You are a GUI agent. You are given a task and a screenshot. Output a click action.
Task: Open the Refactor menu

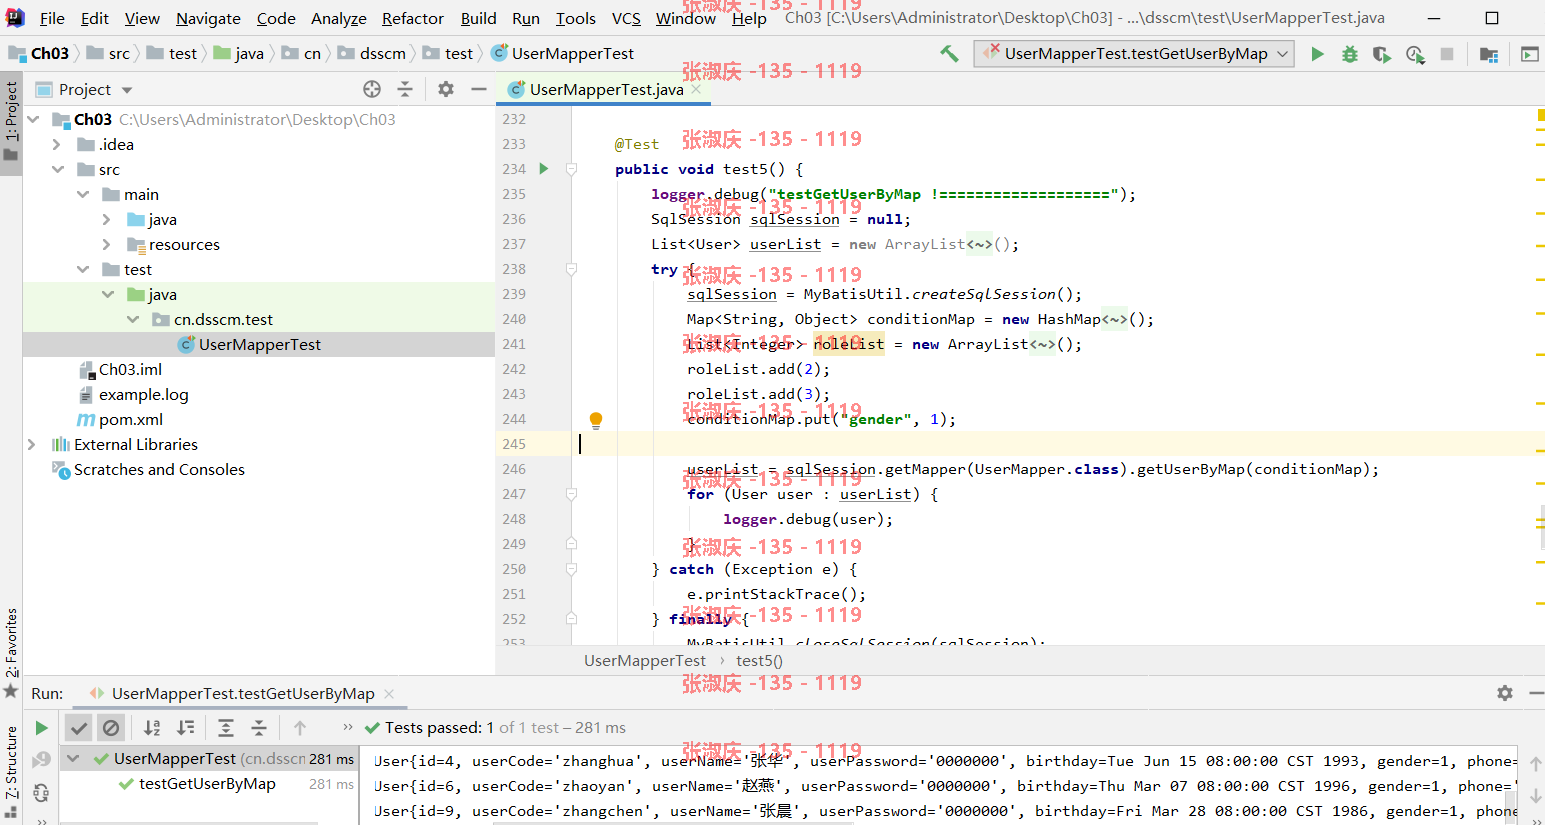coord(412,18)
